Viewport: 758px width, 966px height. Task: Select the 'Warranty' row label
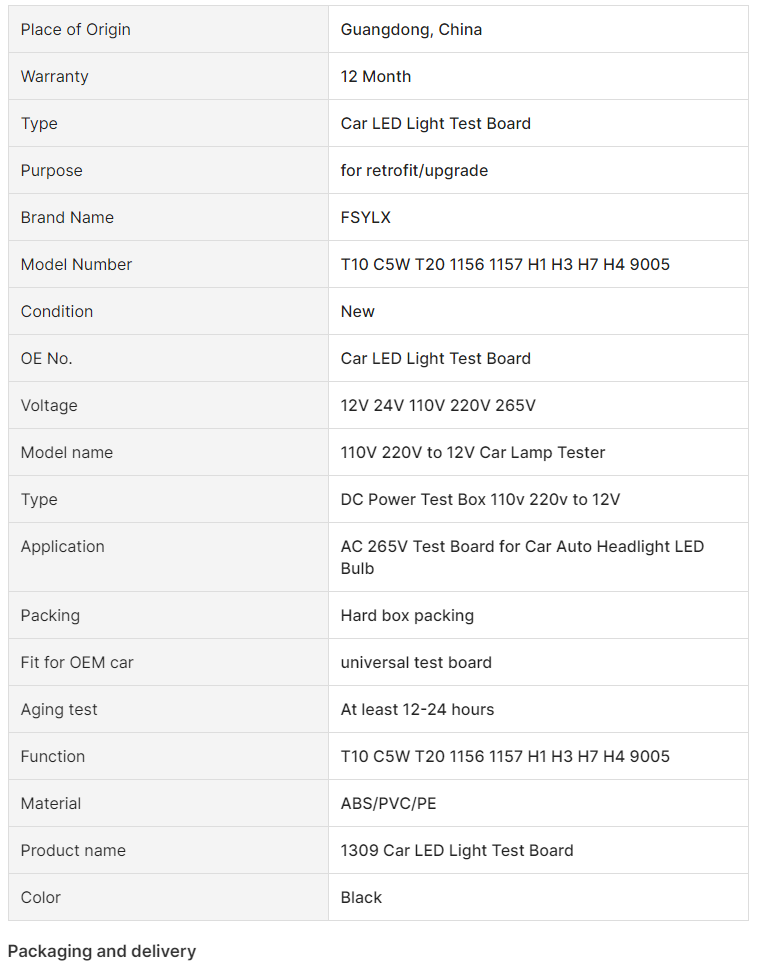pos(55,77)
